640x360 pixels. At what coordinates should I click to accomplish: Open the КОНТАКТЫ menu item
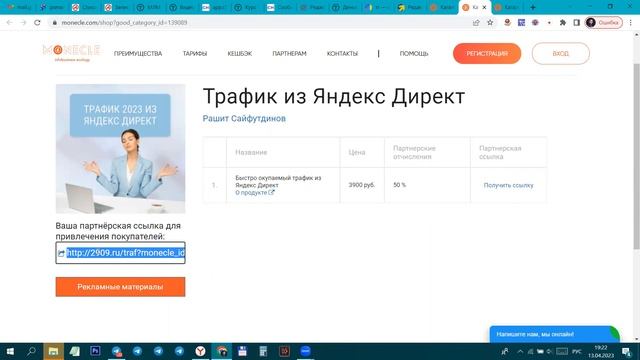pos(342,53)
